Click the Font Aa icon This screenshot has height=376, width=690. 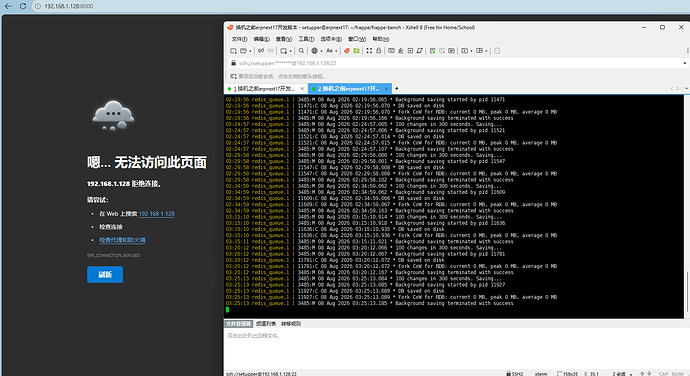pyautogui.click(x=329, y=51)
